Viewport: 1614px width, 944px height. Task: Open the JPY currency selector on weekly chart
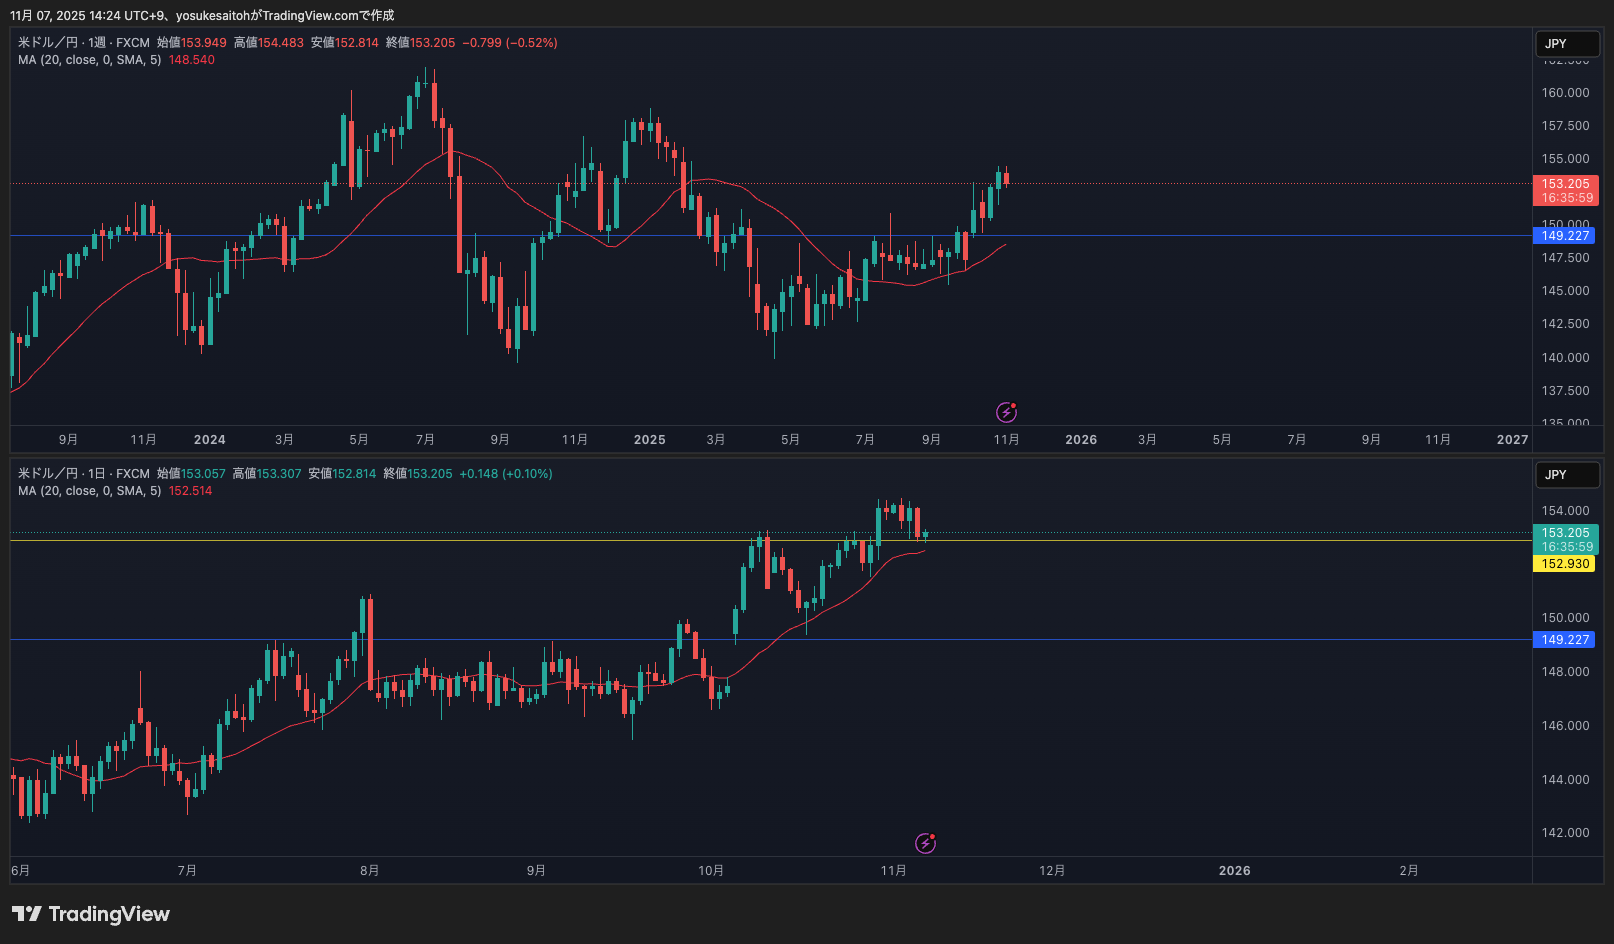1566,44
